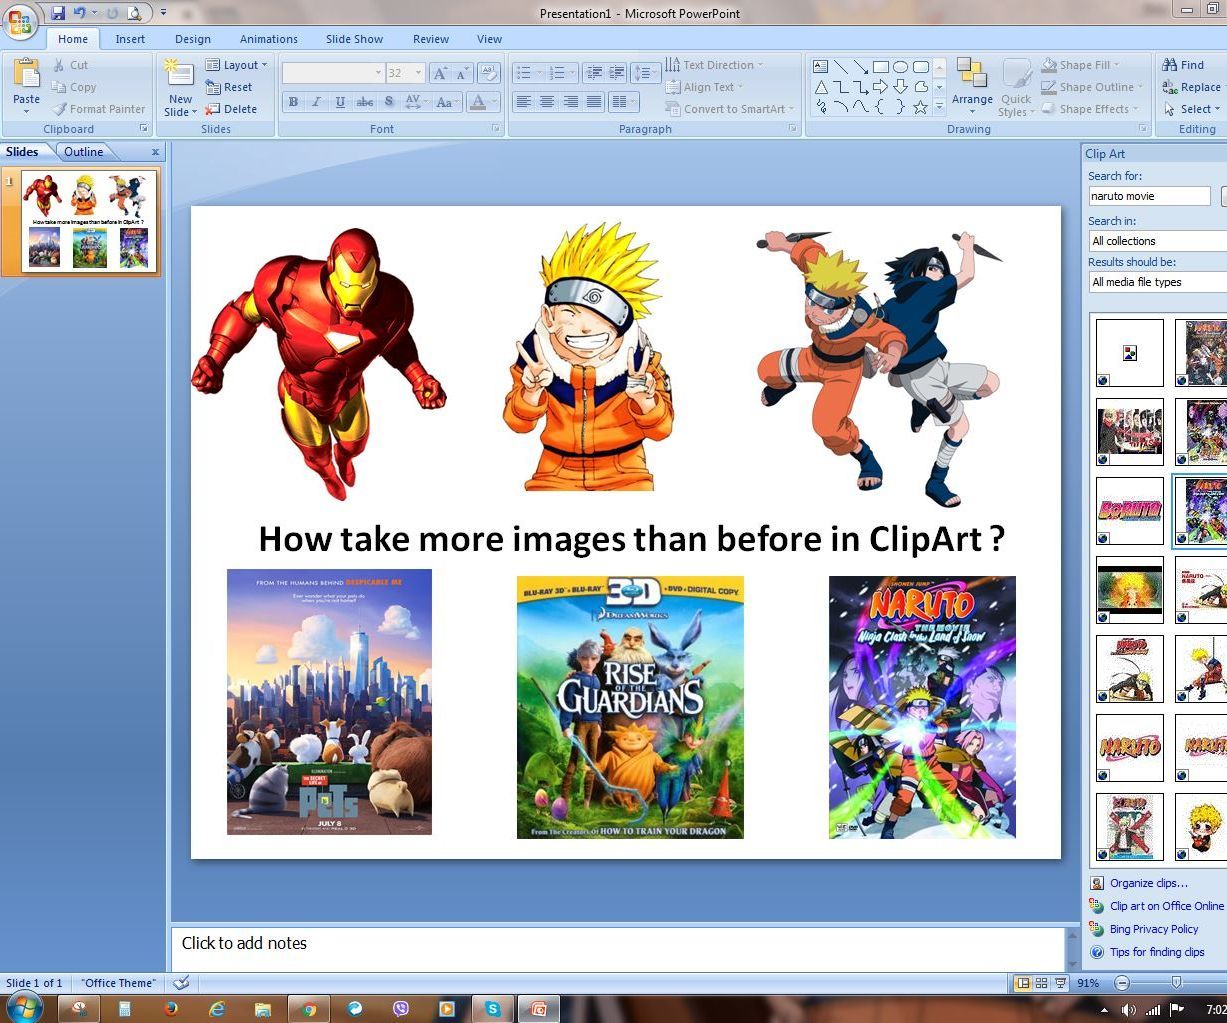Viewport: 1227px width, 1023px height.
Task: Switch to the Insert ribbon tab
Action: point(130,39)
